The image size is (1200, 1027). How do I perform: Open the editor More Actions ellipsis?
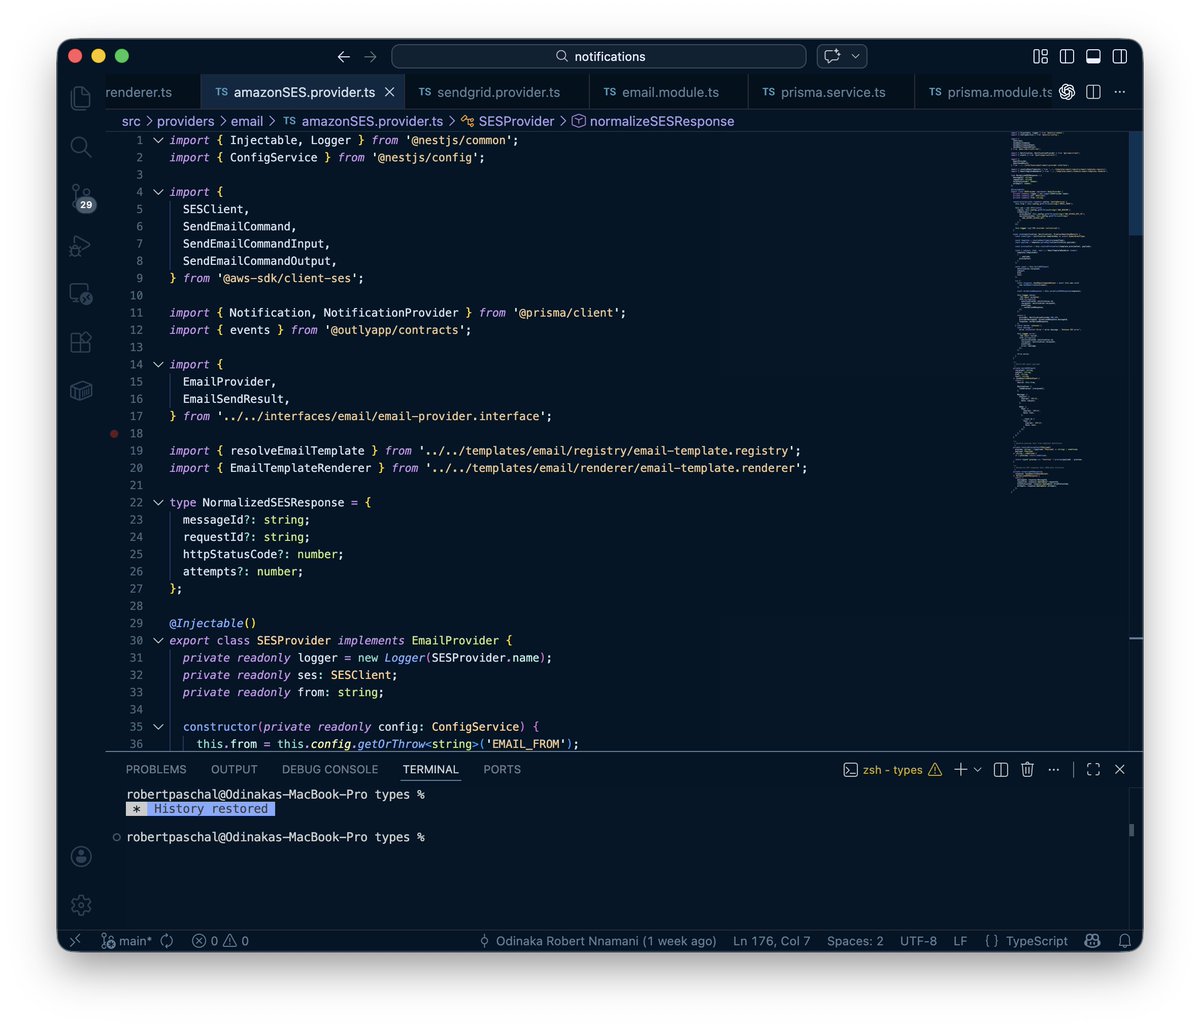pyautogui.click(x=1120, y=92)
